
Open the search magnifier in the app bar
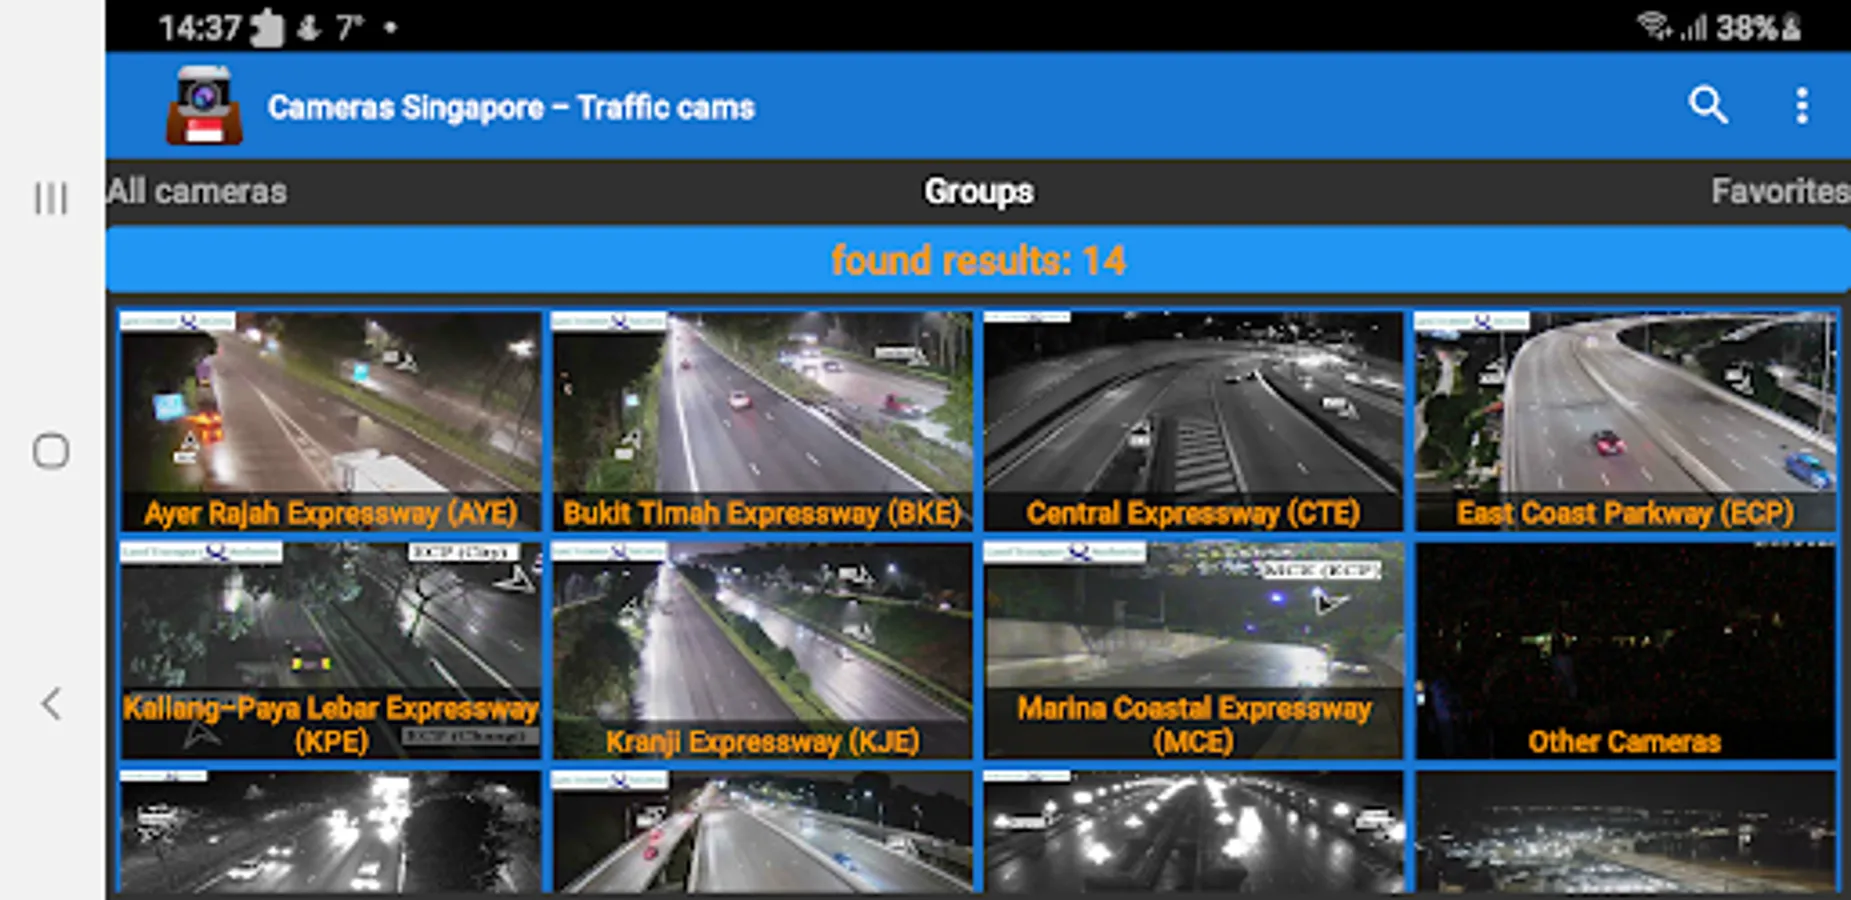(x=1708, y=105)
